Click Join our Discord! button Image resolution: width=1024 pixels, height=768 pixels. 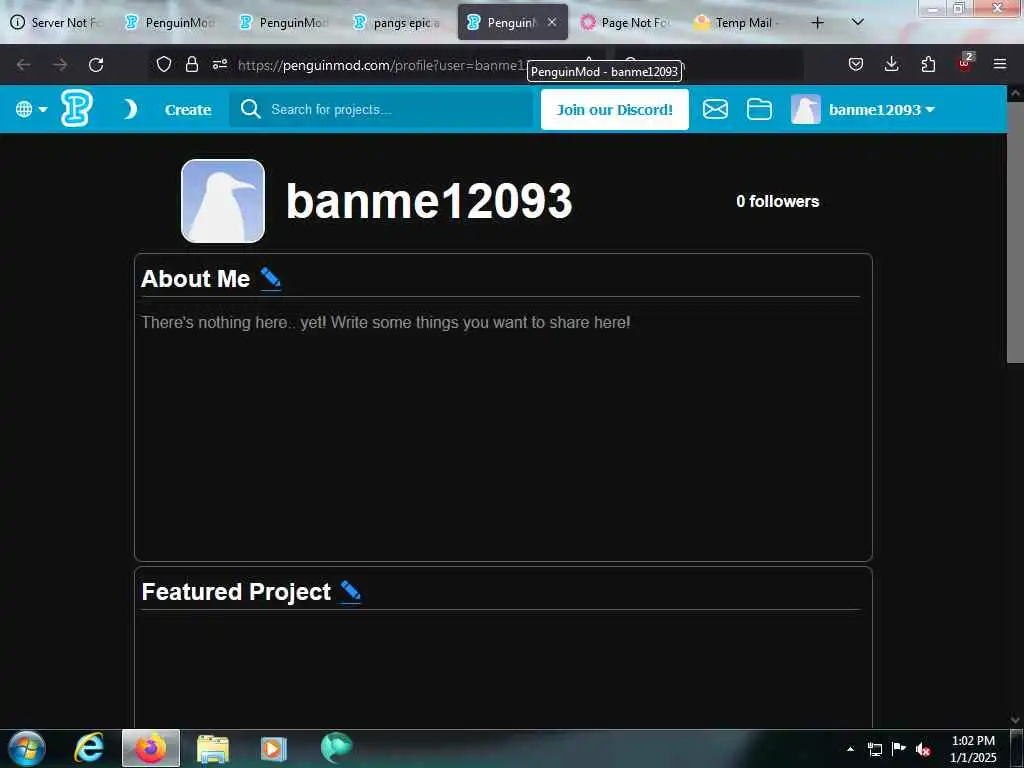615,110
